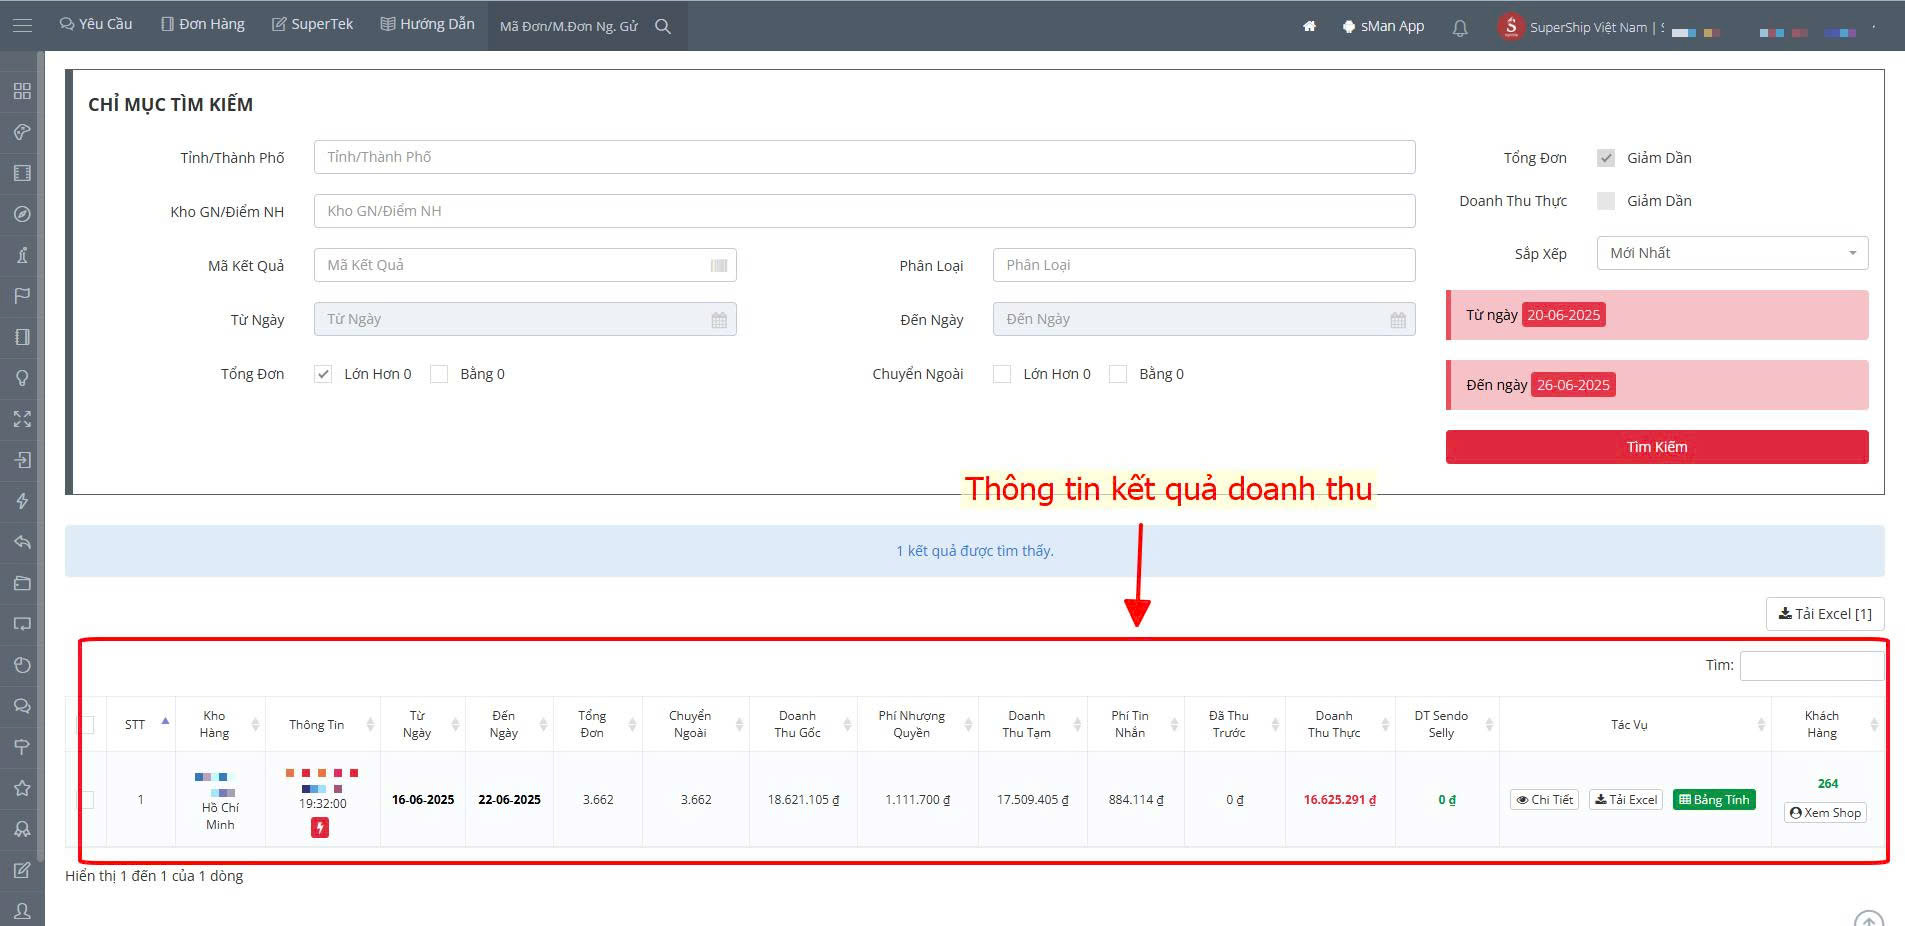Select the reply arrow icon in the sidebar
This screenshot has width=1905, height=926.
click(22, 542)
